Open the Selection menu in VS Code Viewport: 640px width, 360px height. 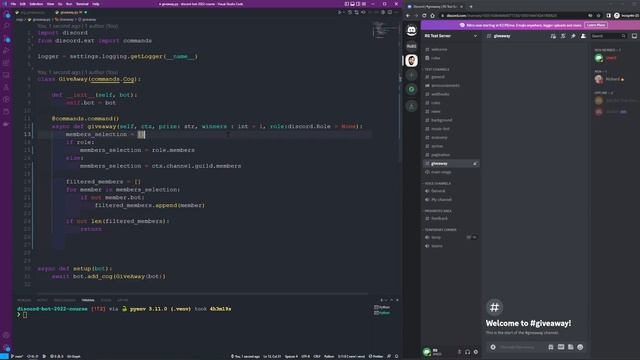point(36,4)
